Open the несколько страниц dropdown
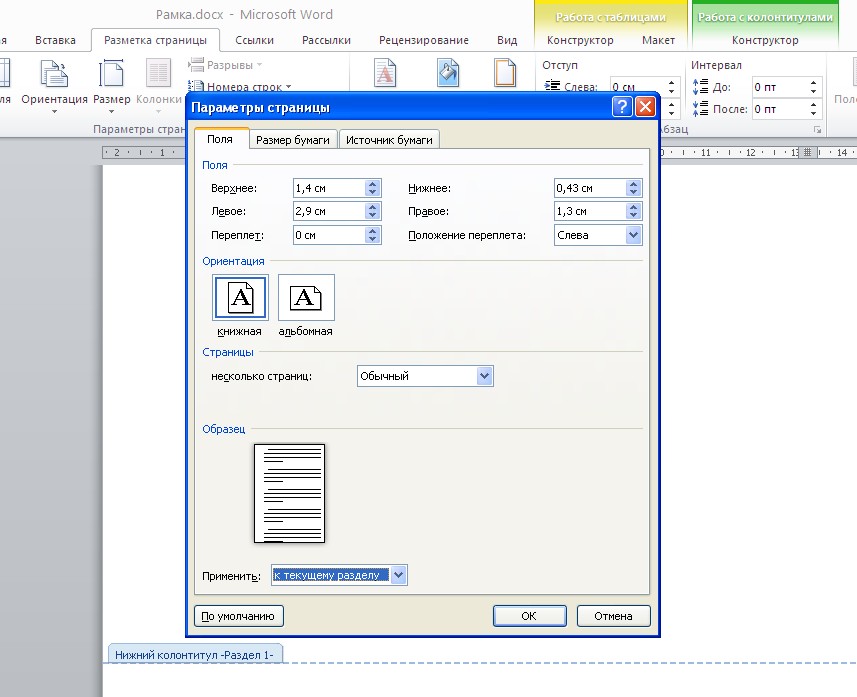The image size is (857, 697). pyautogui.click(x=485, y=376)
